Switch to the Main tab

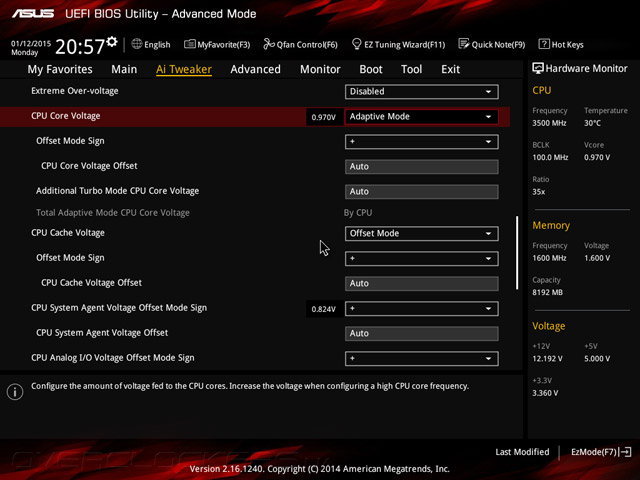click(124, 69)
